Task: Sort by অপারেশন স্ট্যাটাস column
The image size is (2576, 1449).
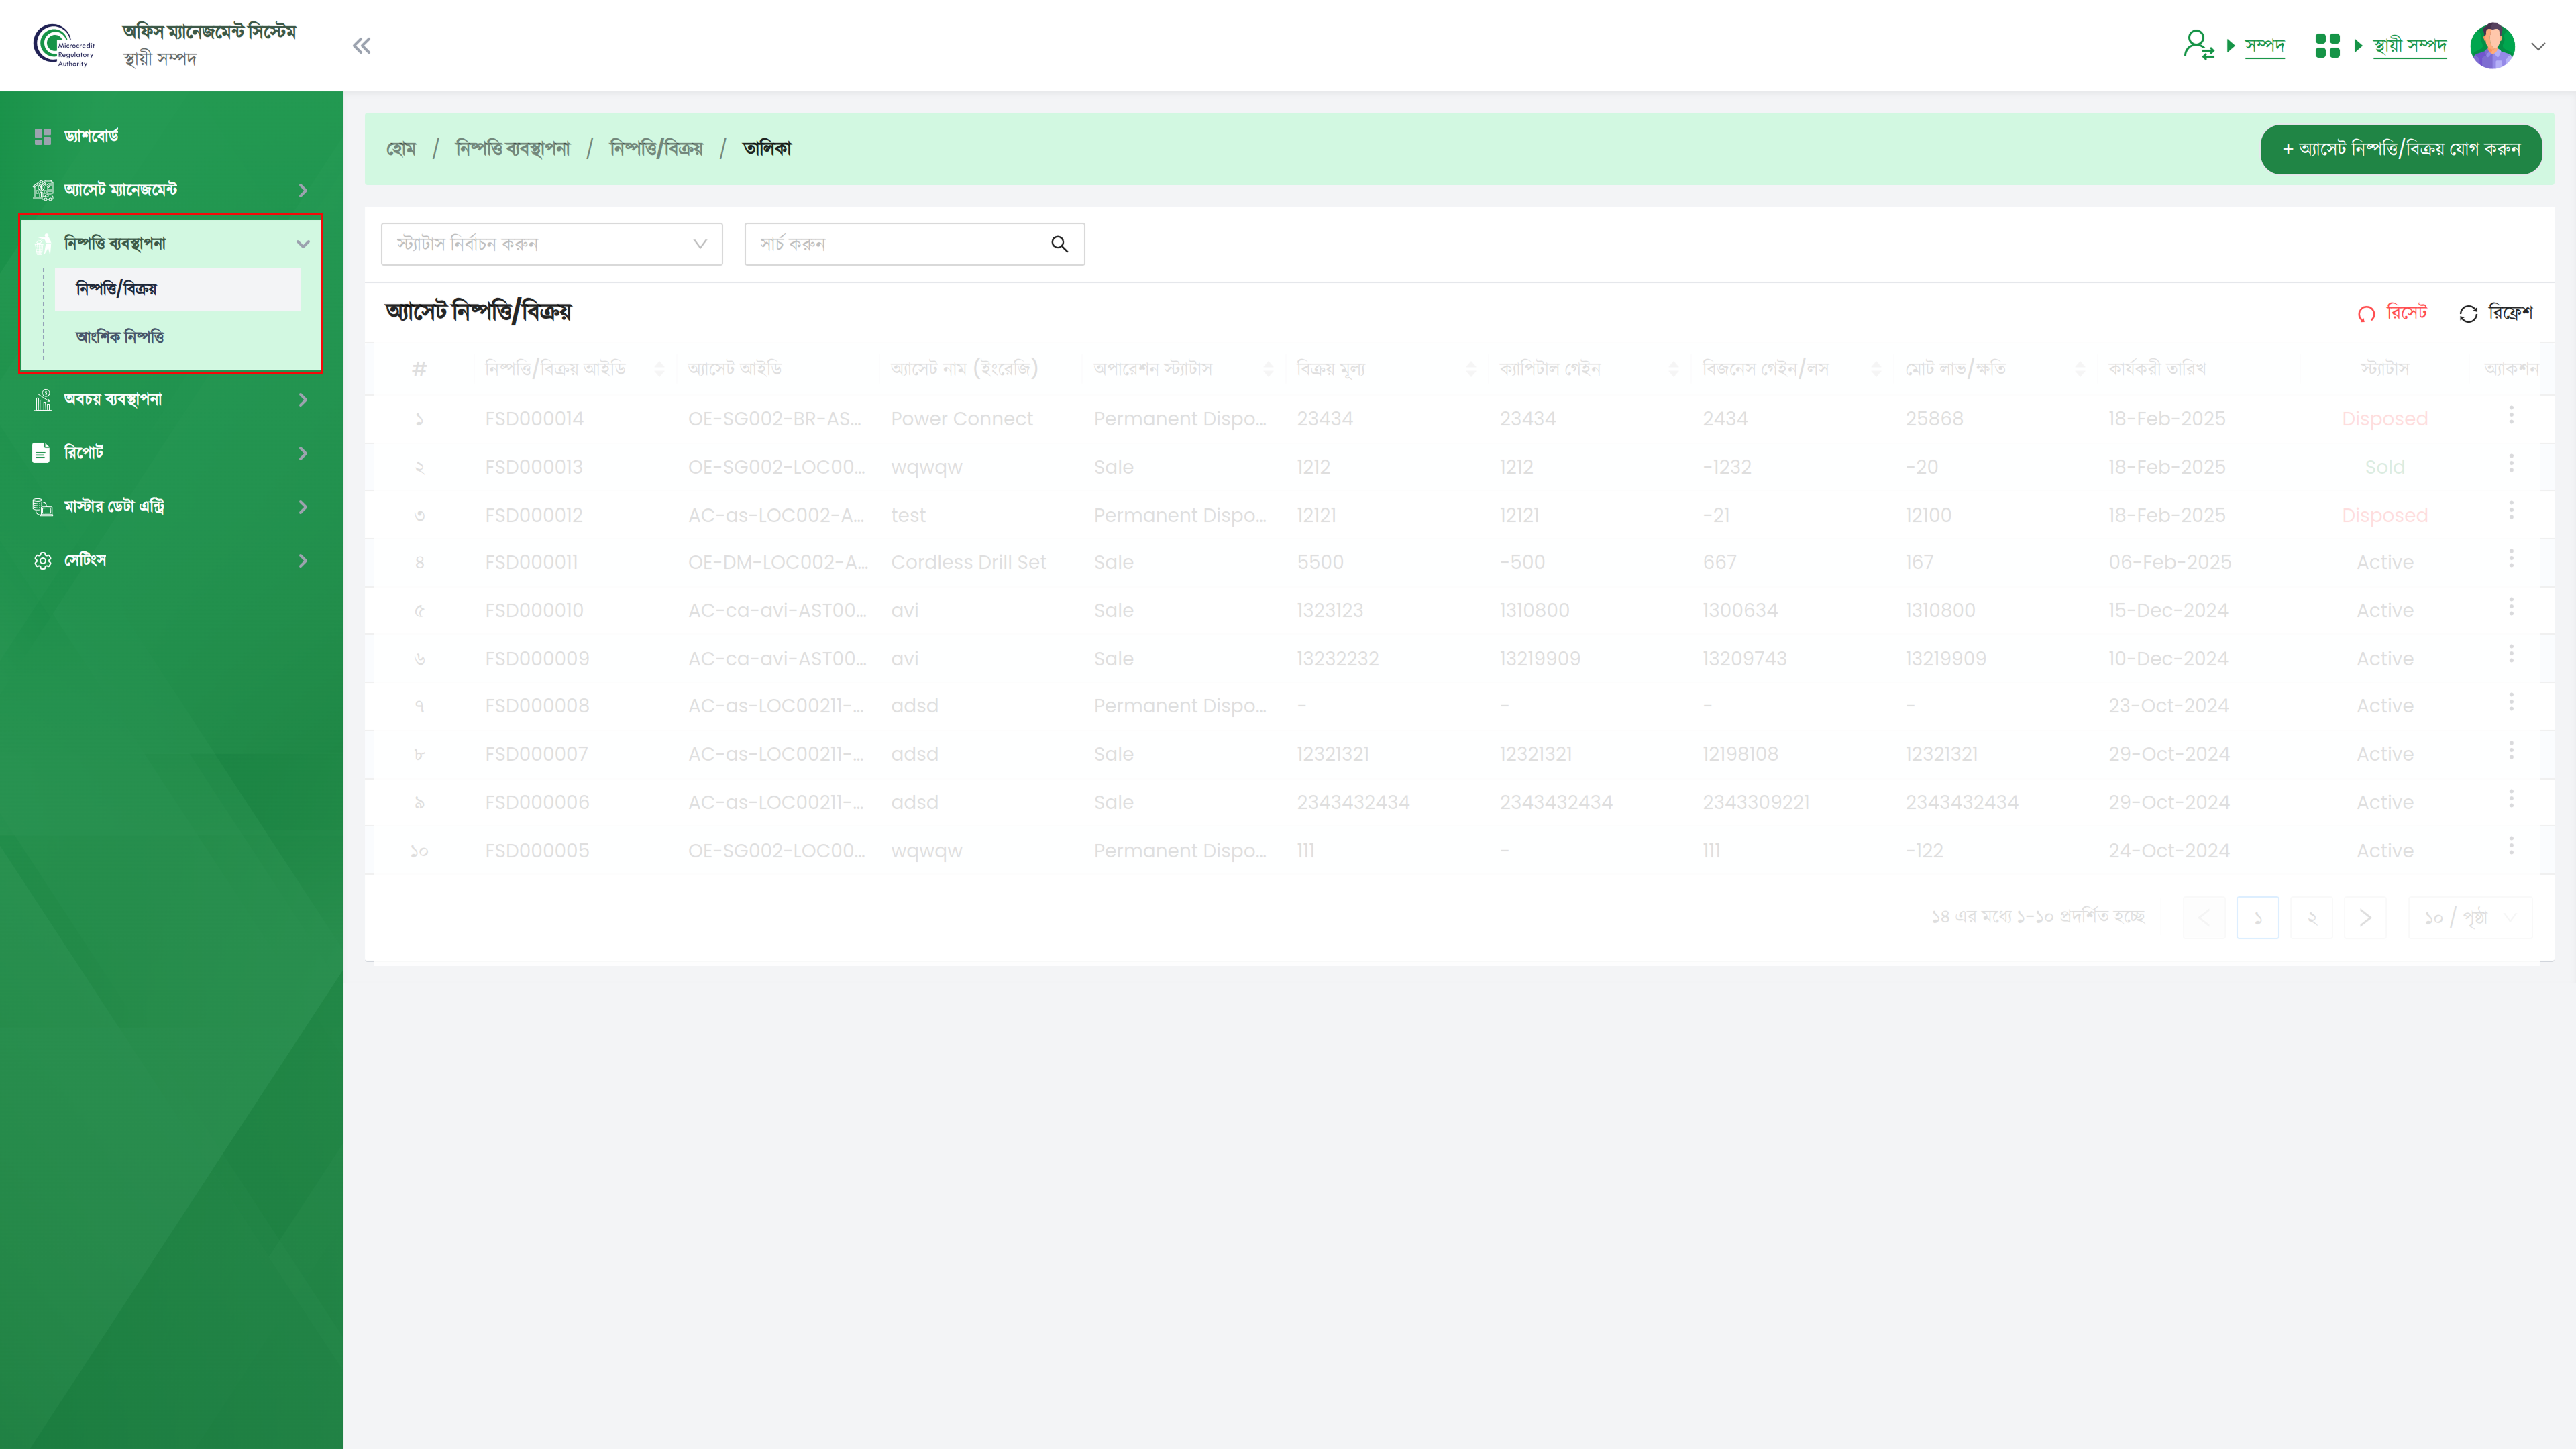Action: (1268, 369)
